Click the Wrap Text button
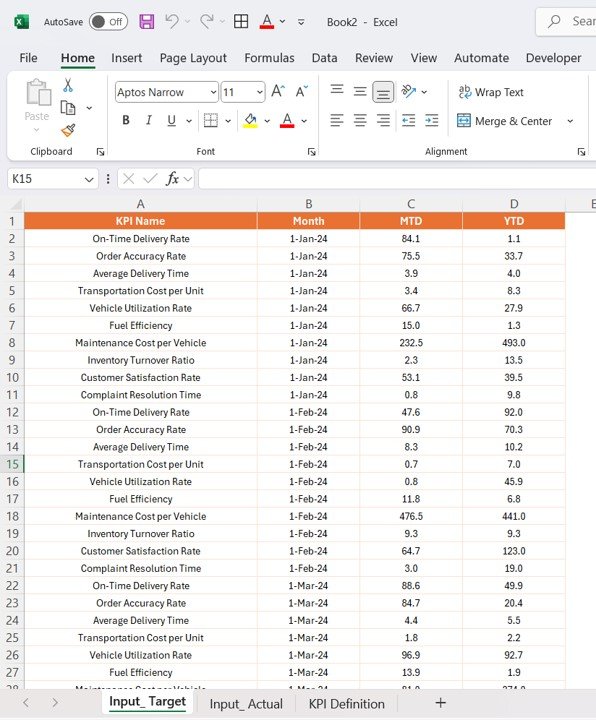 click(x=491, y=92)
